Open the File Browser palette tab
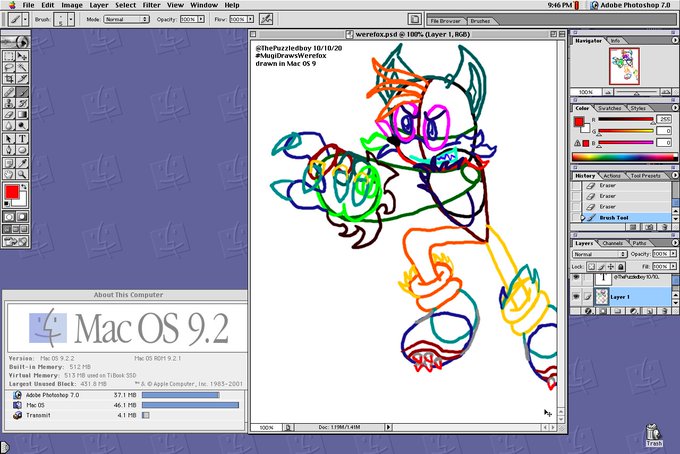The height and width of the screenshot is (454, 680). (445, 21)
